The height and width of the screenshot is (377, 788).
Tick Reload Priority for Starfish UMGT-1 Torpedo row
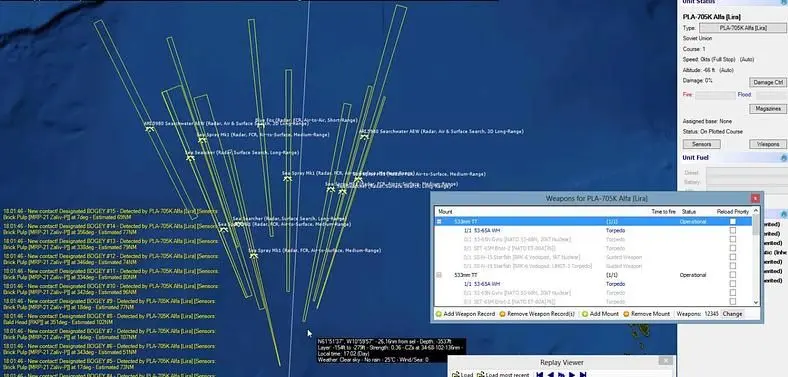click(x=733, y=266)
